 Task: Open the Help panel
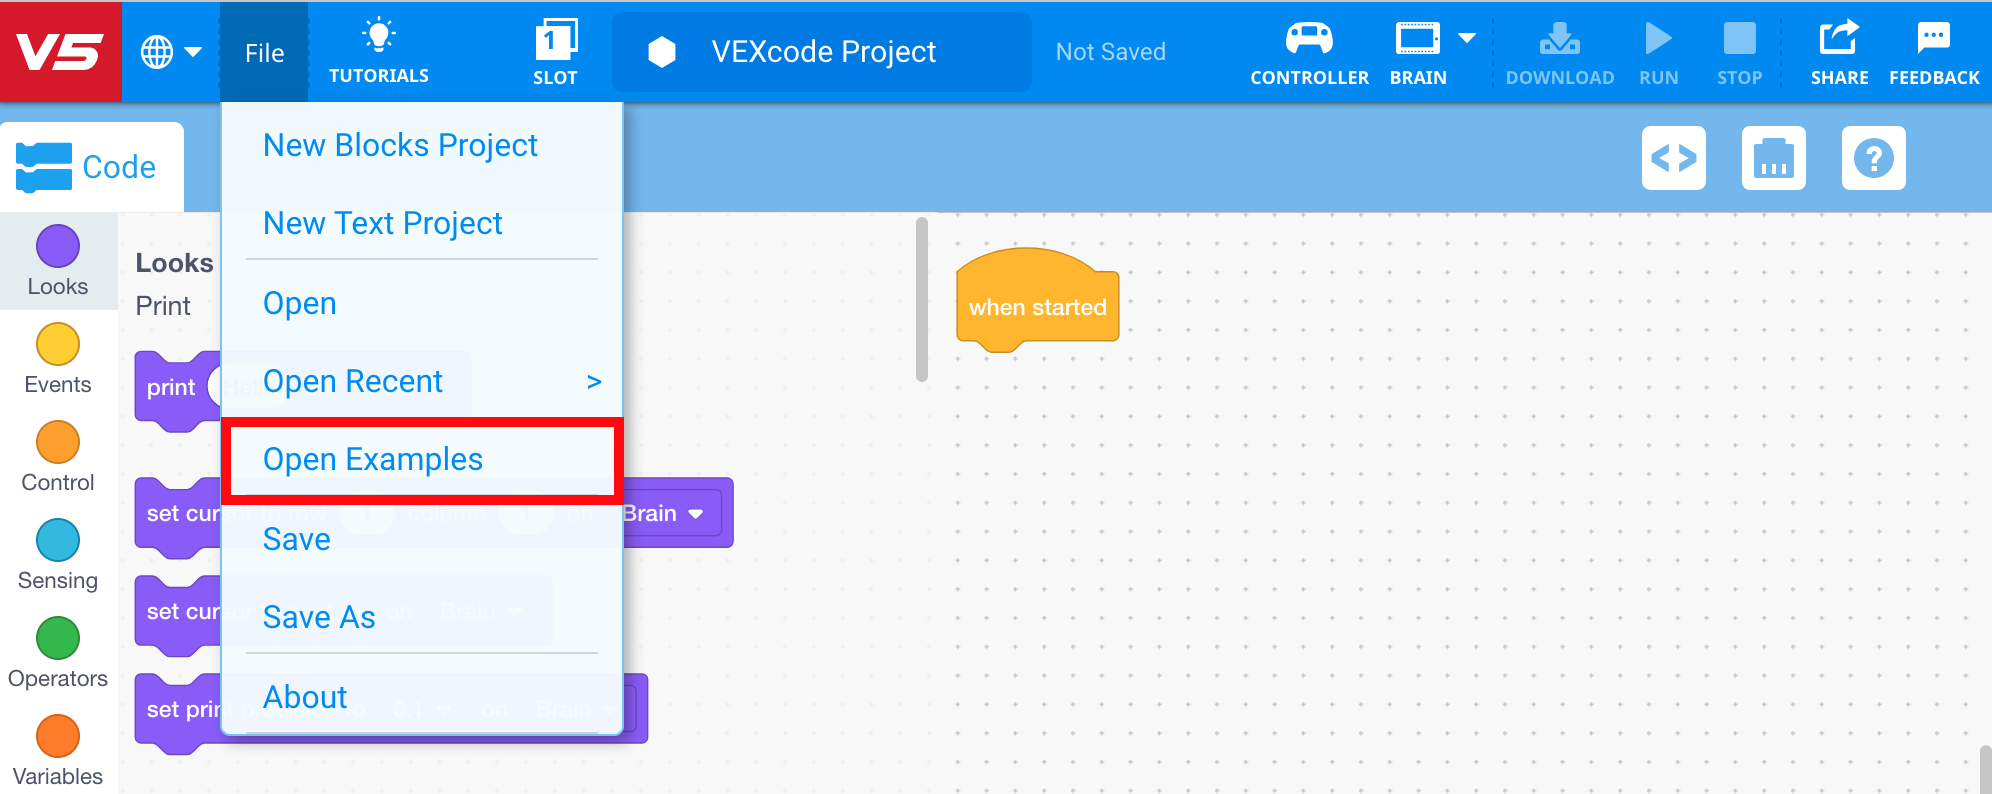coord(1873,158)
